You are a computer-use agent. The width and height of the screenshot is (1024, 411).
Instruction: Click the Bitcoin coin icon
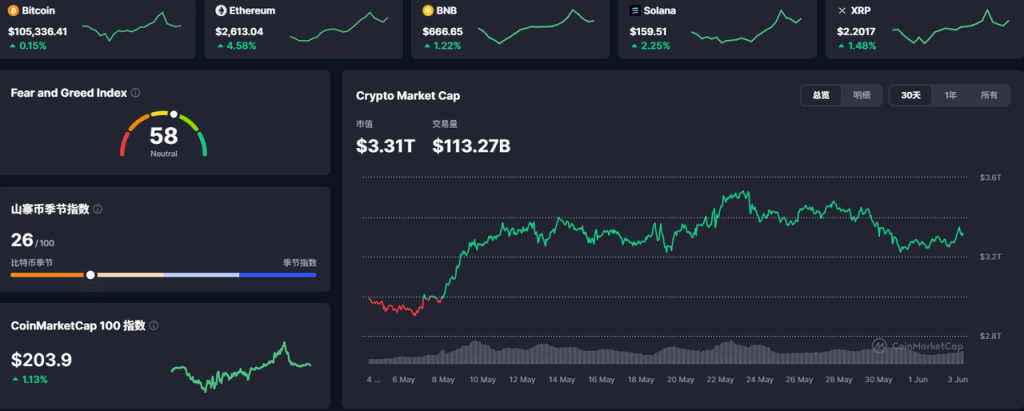coord(14,10)
